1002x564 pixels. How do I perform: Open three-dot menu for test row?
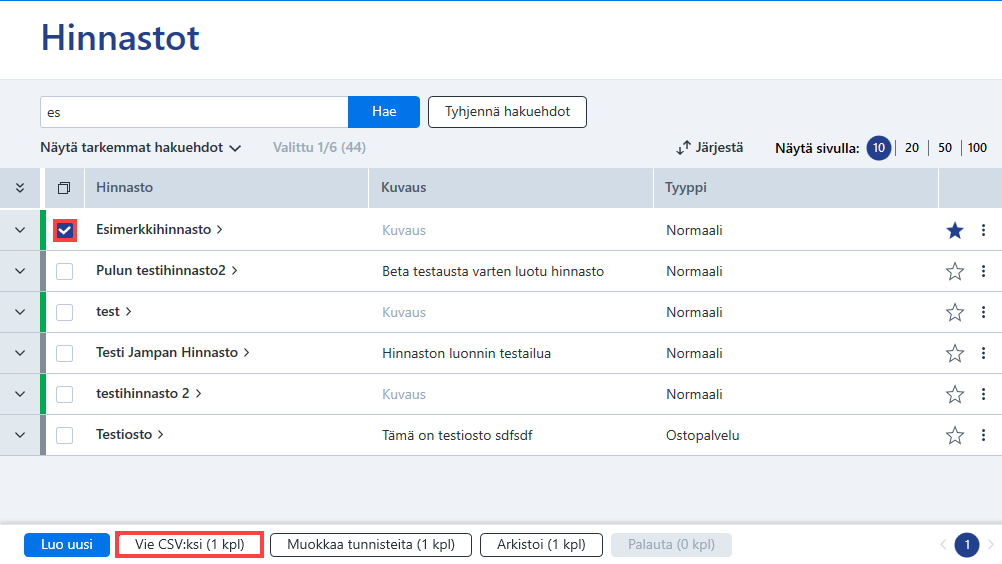pyautogui.click(x=983, y=312)
